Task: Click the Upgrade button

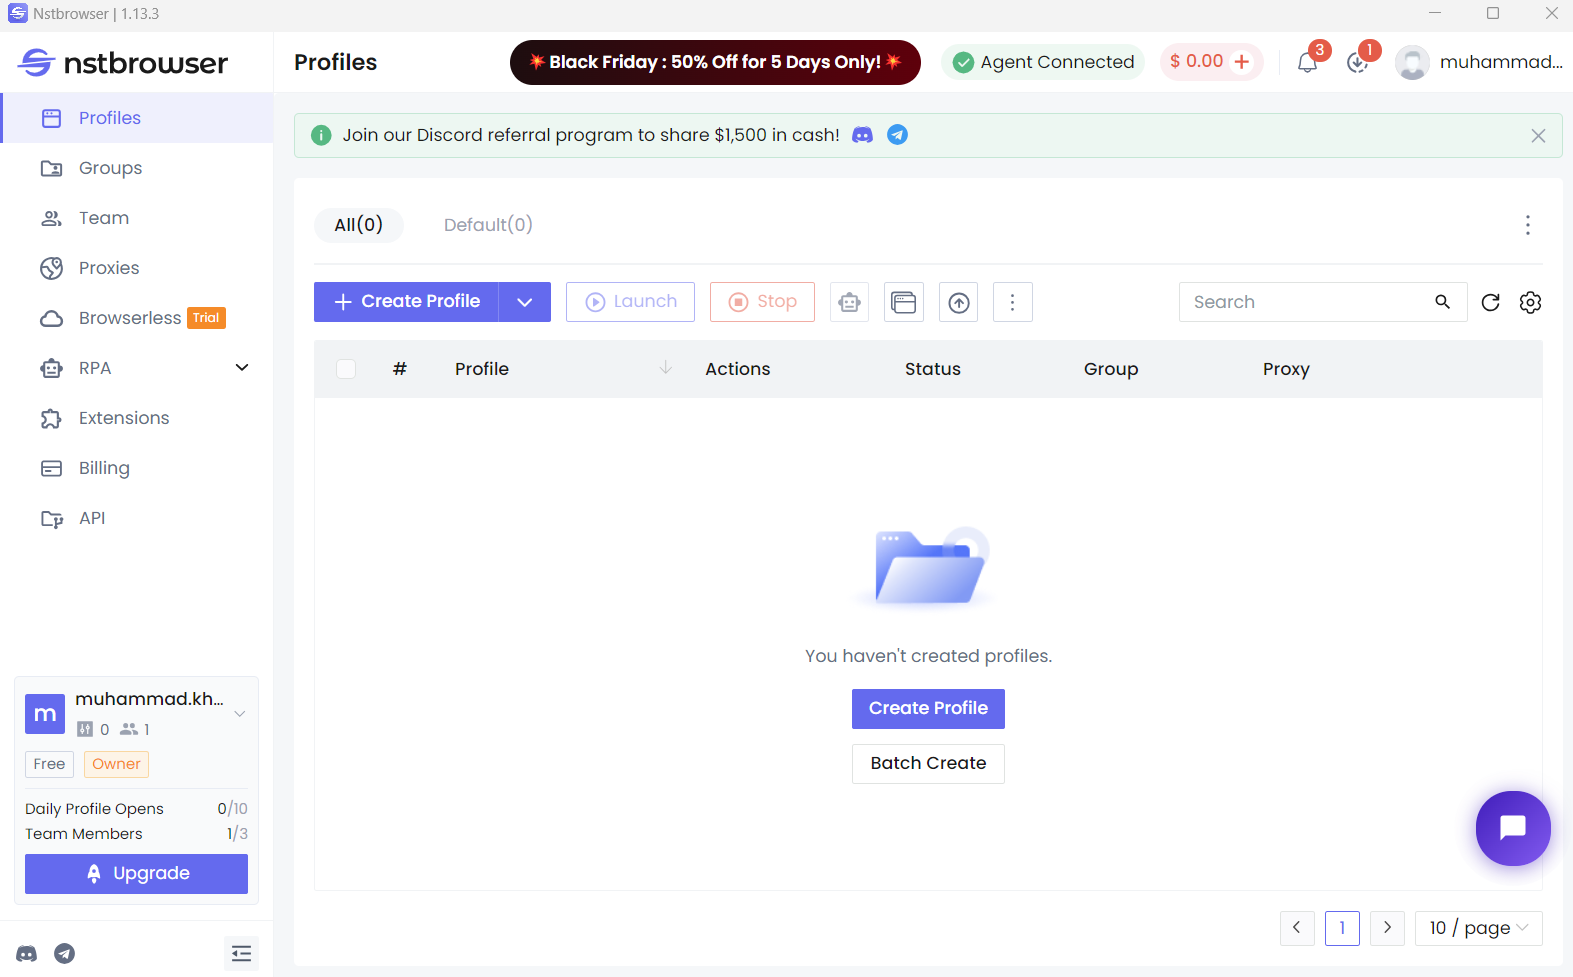Action: (x=136, y=874)
